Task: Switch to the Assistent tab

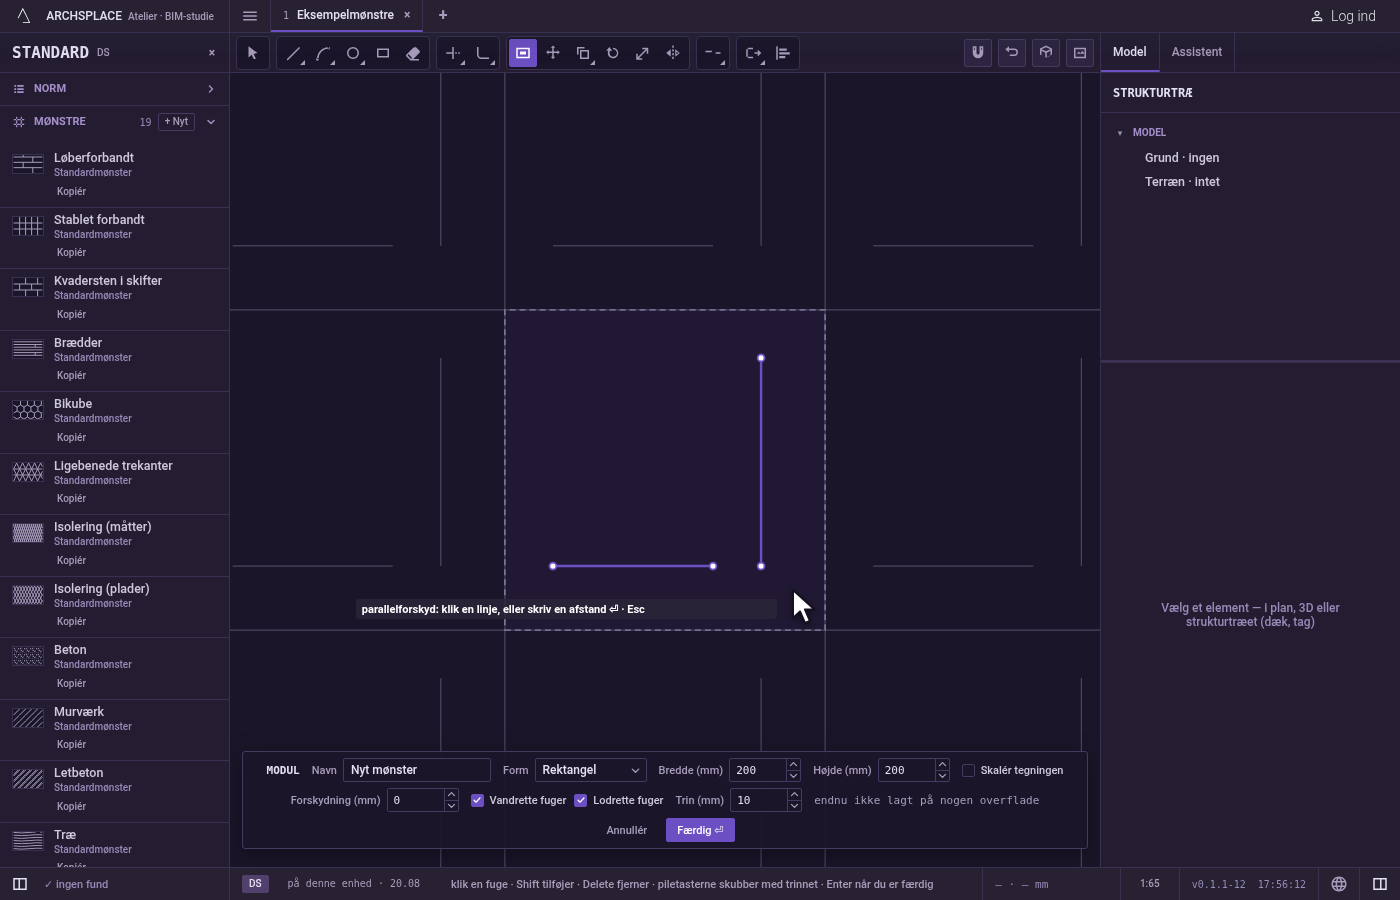Action: click(1197, 52)
